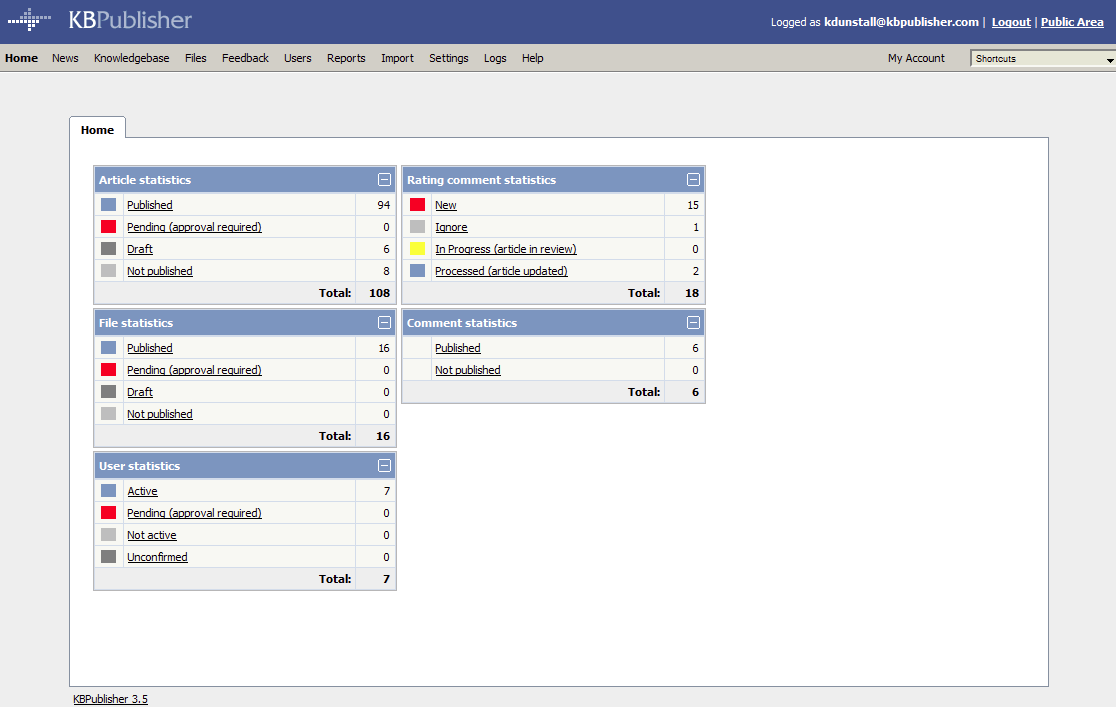Click red swatch beside Pending files

(108, 370)
